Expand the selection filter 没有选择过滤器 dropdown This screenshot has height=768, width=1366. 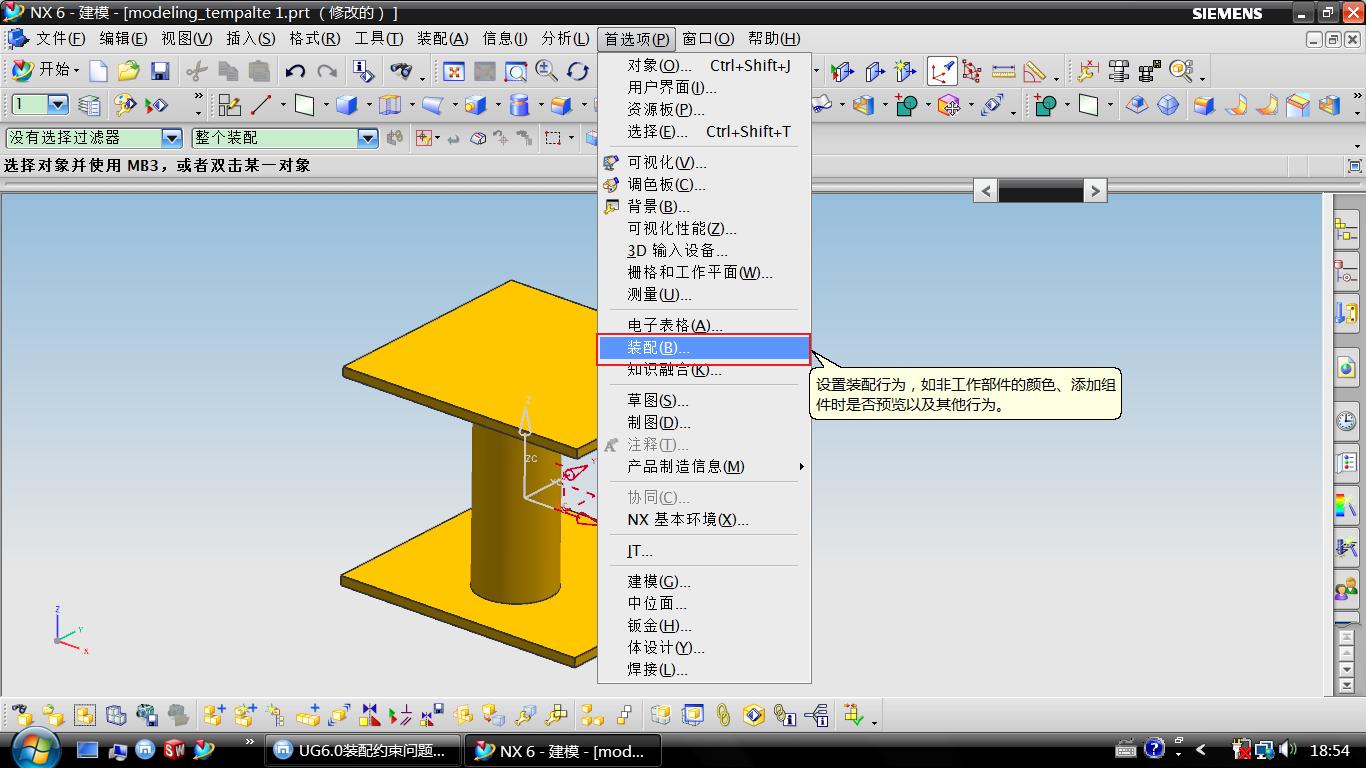pos(172,138)
